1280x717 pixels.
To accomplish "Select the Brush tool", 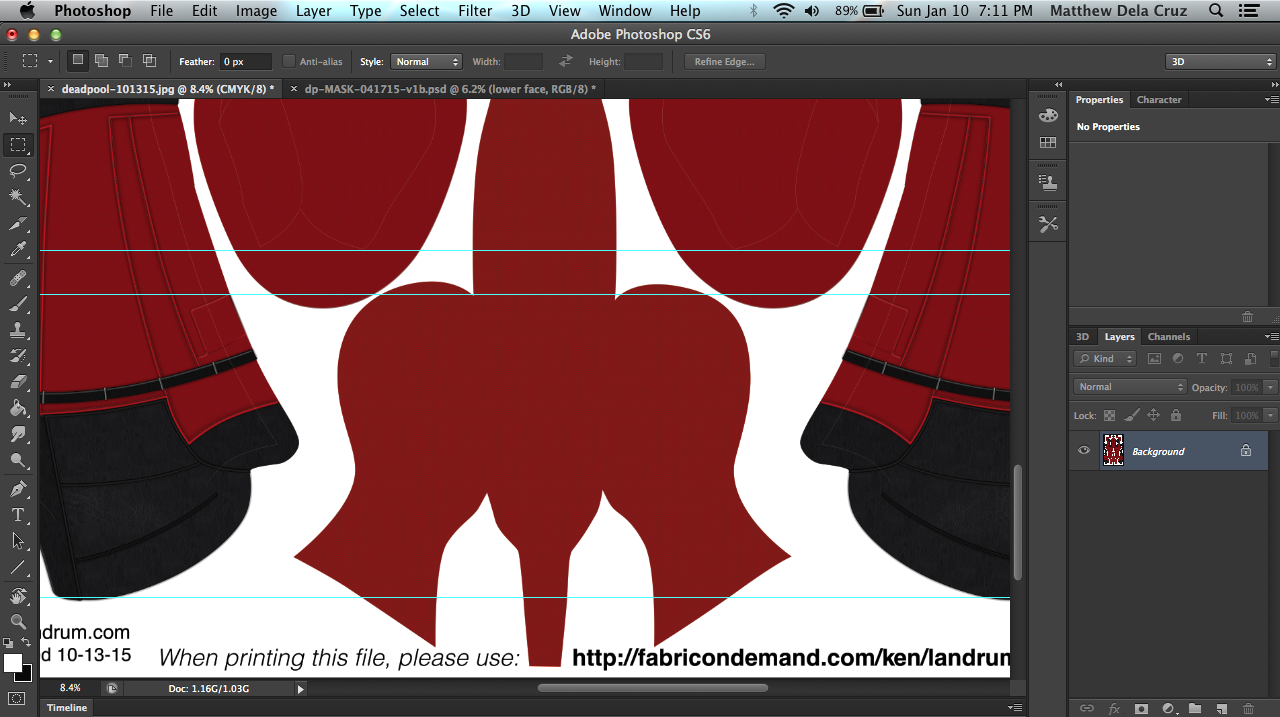I will (18, 303).
